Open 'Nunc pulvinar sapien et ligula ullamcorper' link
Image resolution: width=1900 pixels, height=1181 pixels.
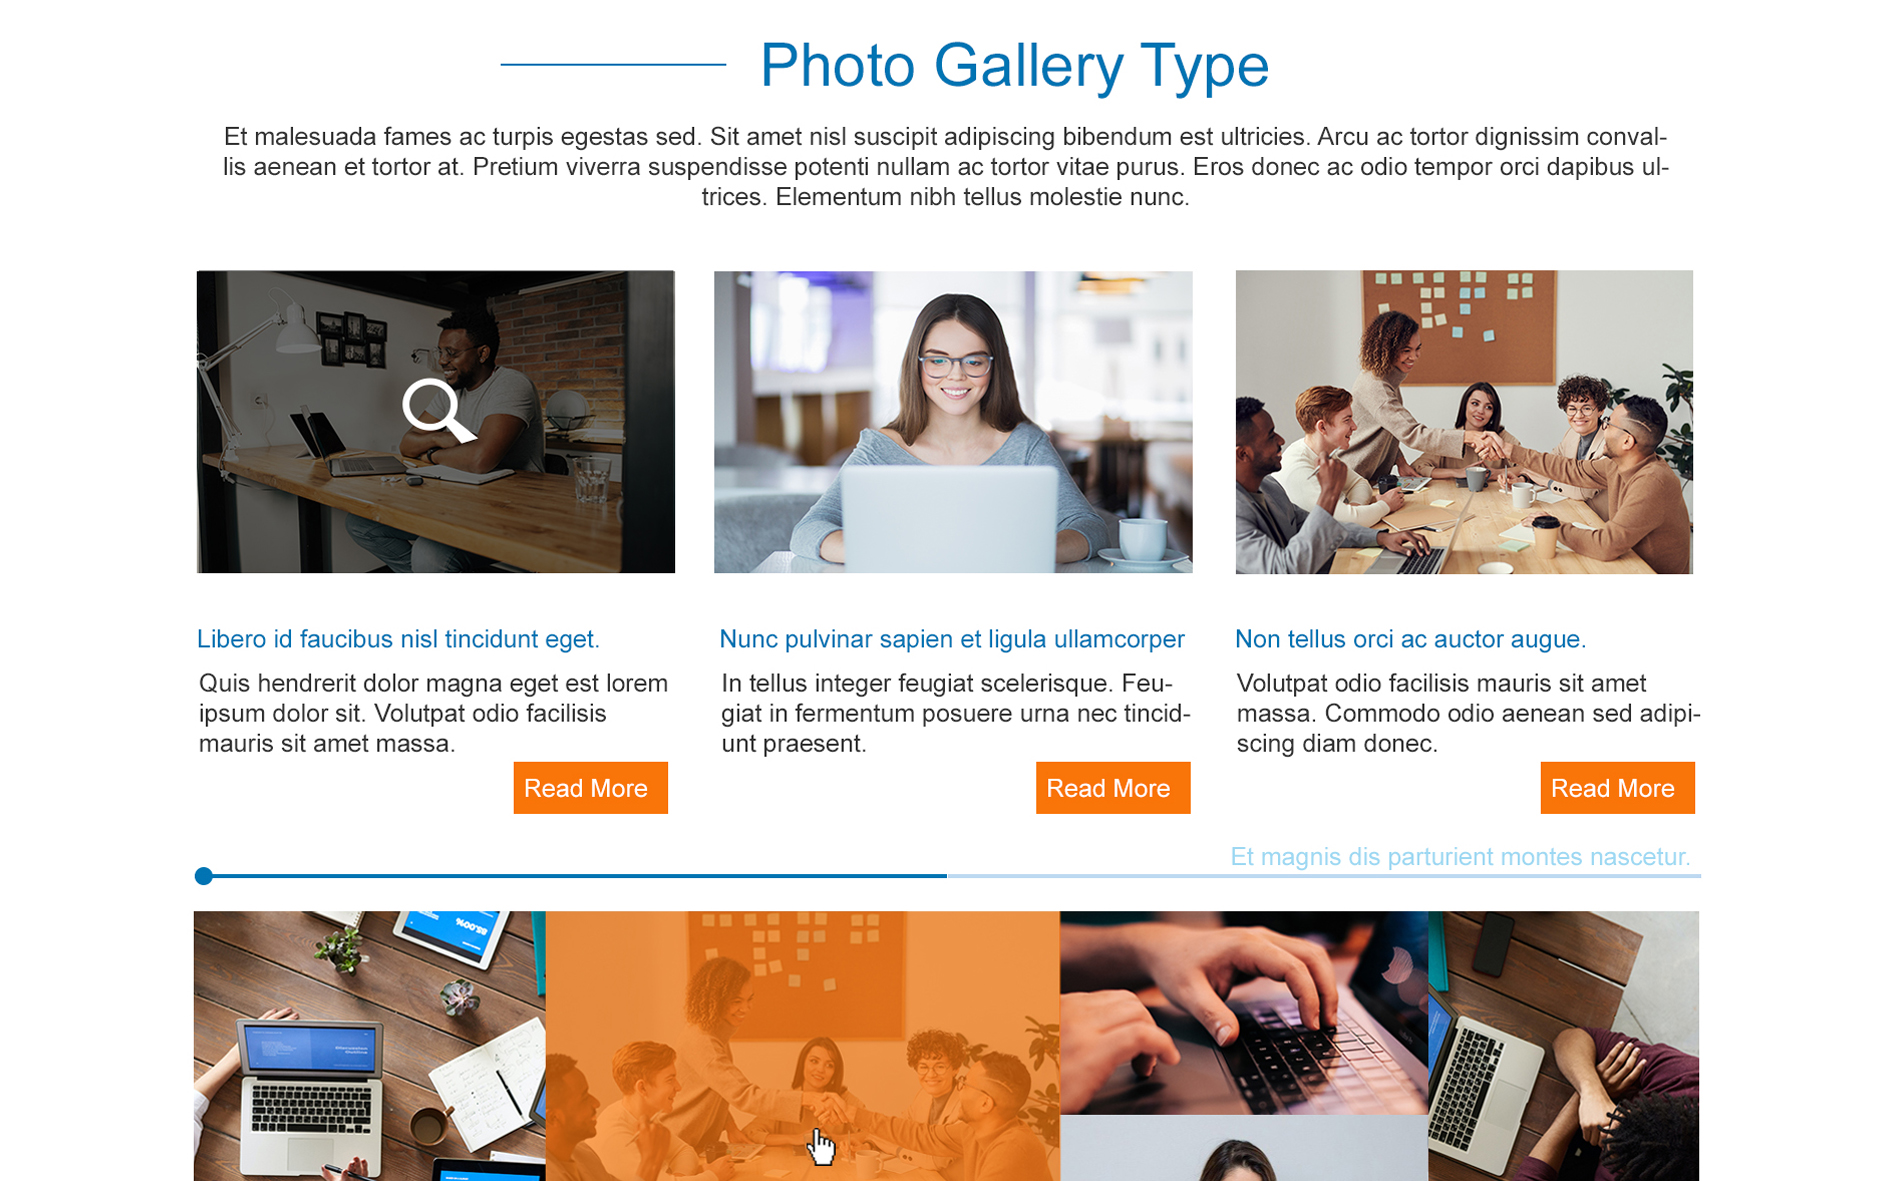tap(952, 639)
